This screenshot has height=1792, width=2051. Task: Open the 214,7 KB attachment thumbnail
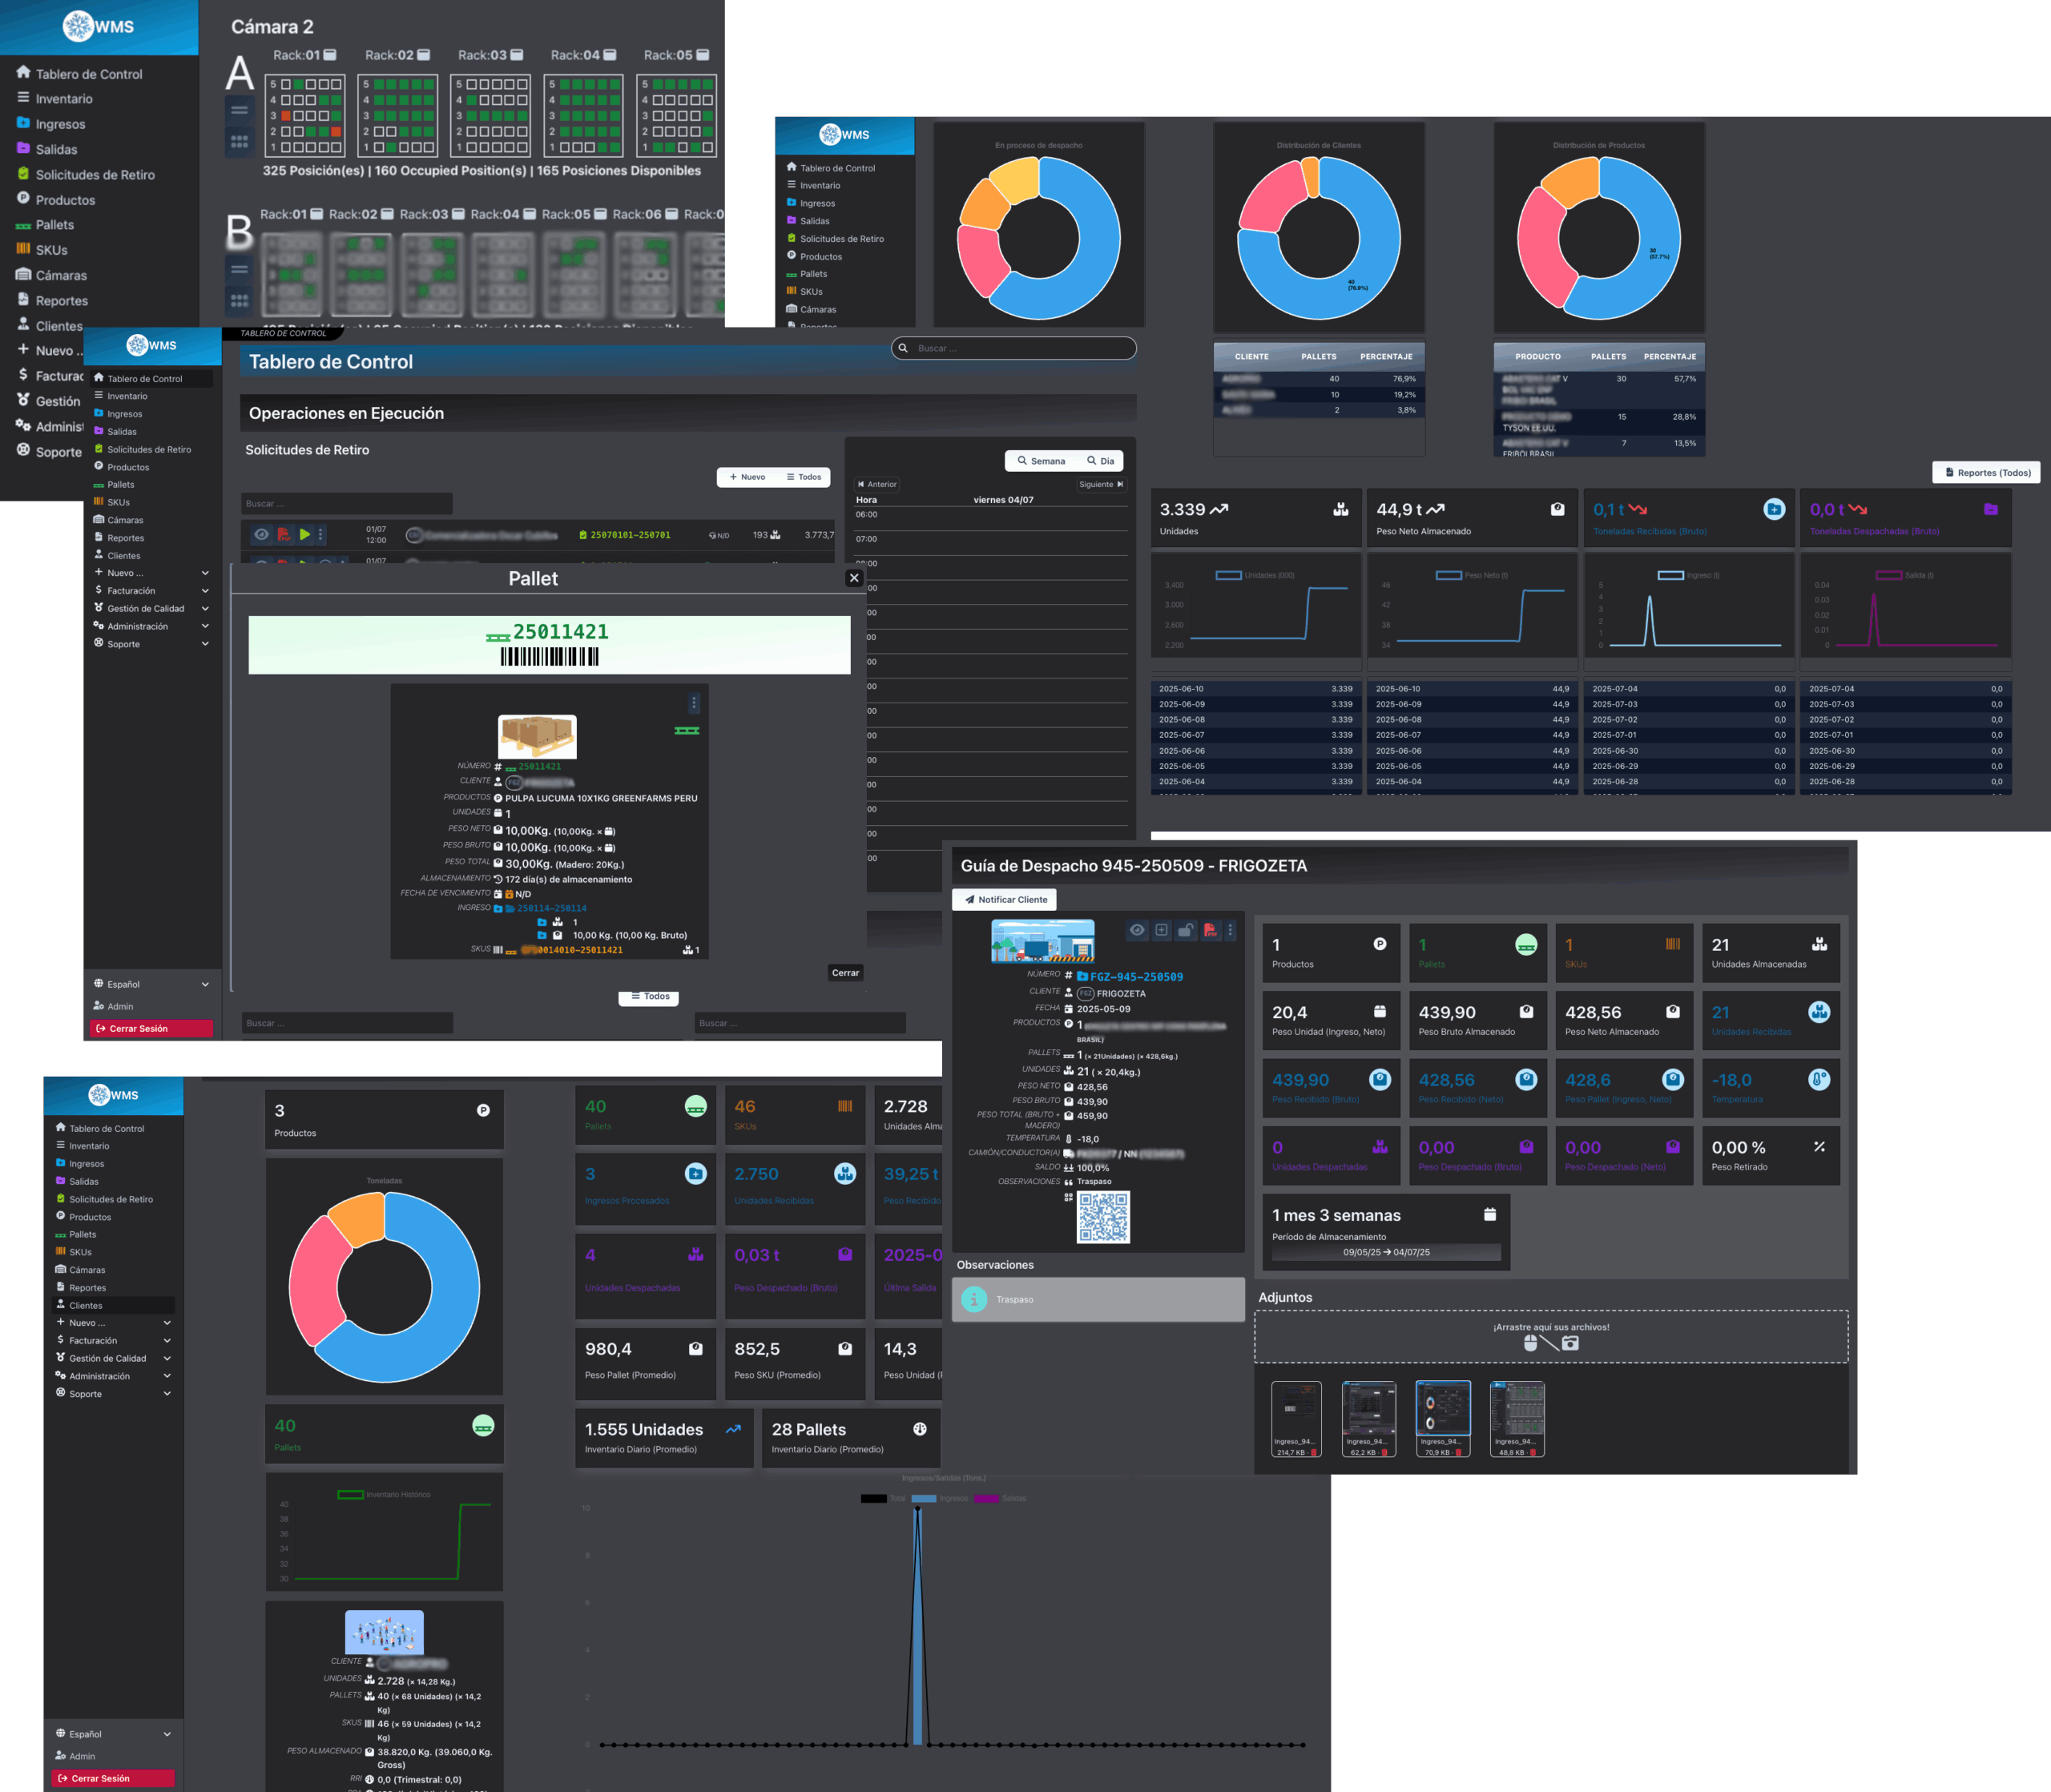(1296, 1418)
